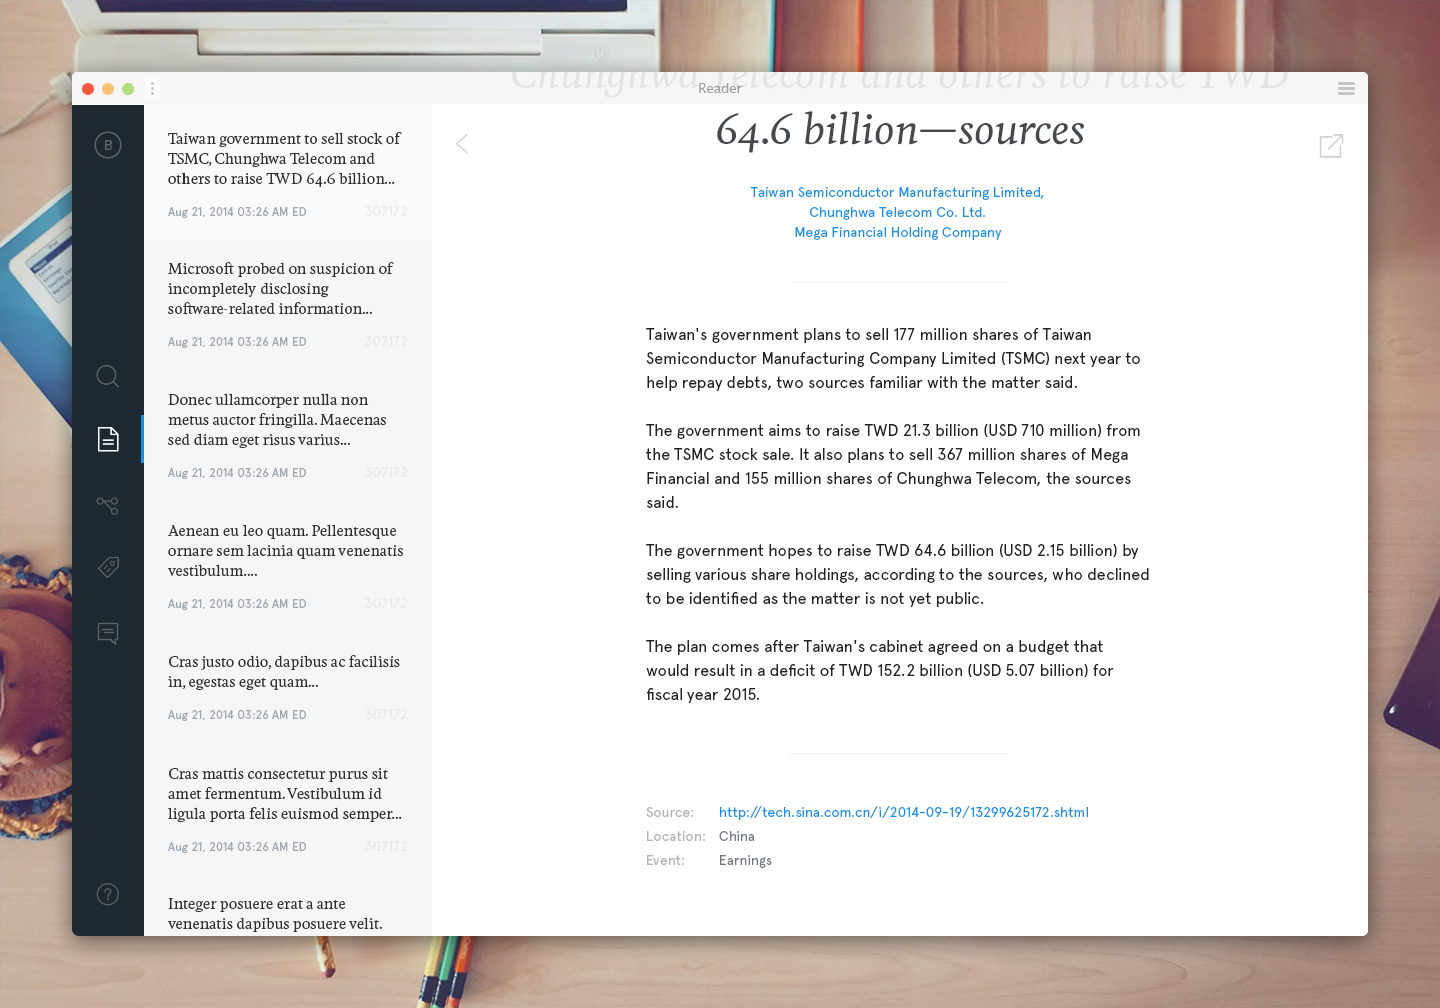The image size is (1440, 1008).
Task: Open article in external window icon
Action: pyautogui.click(x=1331, y=146)
